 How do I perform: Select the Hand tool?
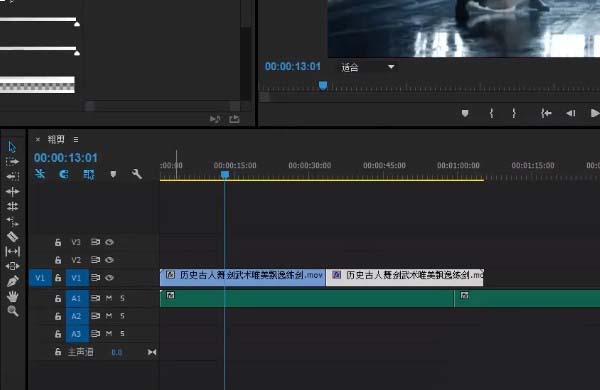pos(12,296)
